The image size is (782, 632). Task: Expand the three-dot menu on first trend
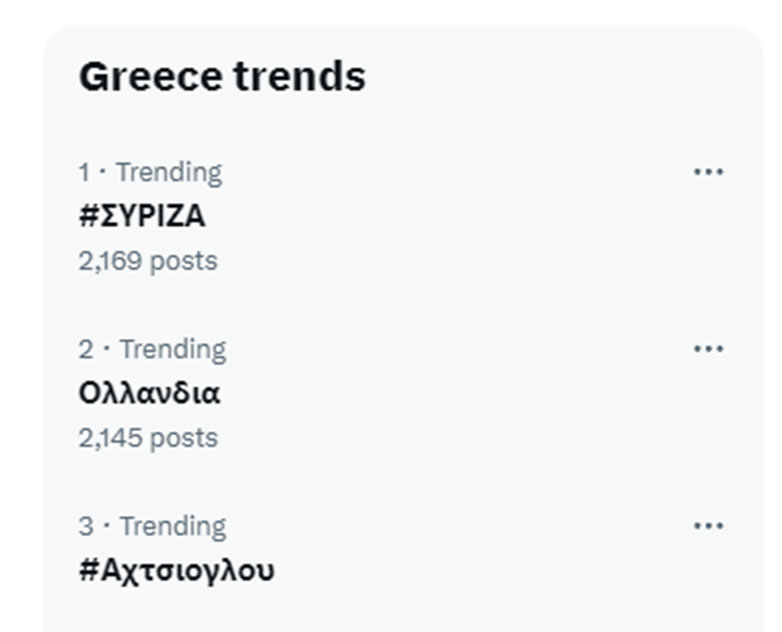pos(708,172)
